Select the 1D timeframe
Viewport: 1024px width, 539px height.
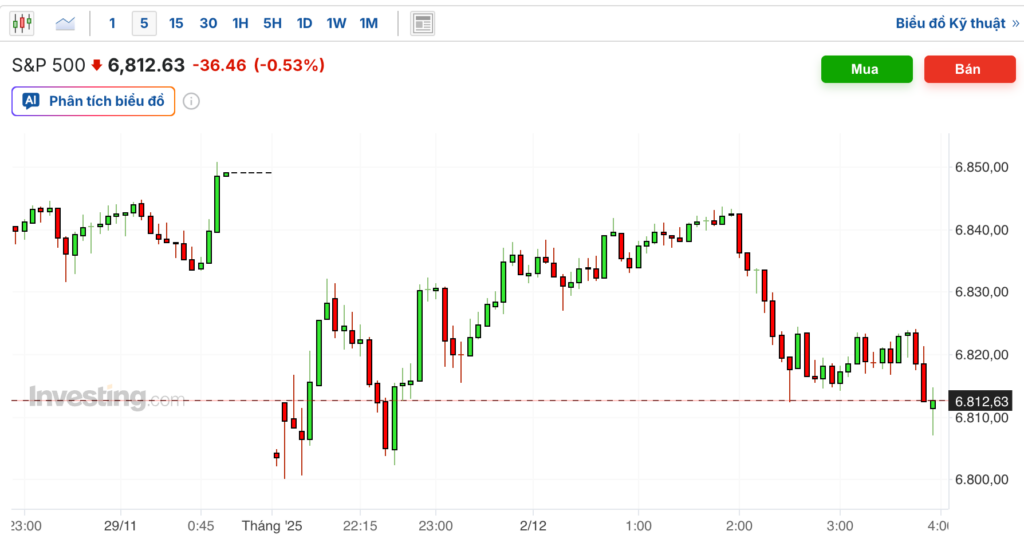coord(304,22)
